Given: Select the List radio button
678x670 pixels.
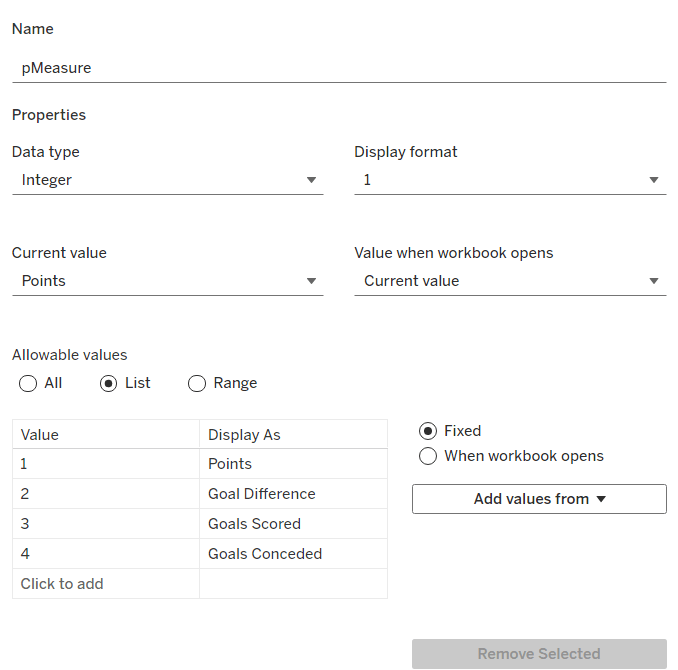Looking at the screenshot, I should 109,383.
